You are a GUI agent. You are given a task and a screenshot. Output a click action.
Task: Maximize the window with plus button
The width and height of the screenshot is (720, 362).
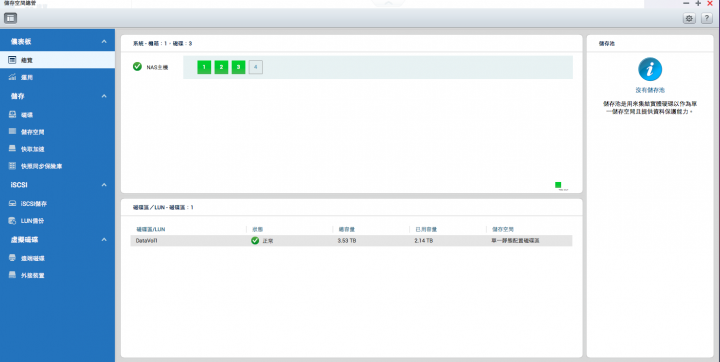[x=698, y=3]
